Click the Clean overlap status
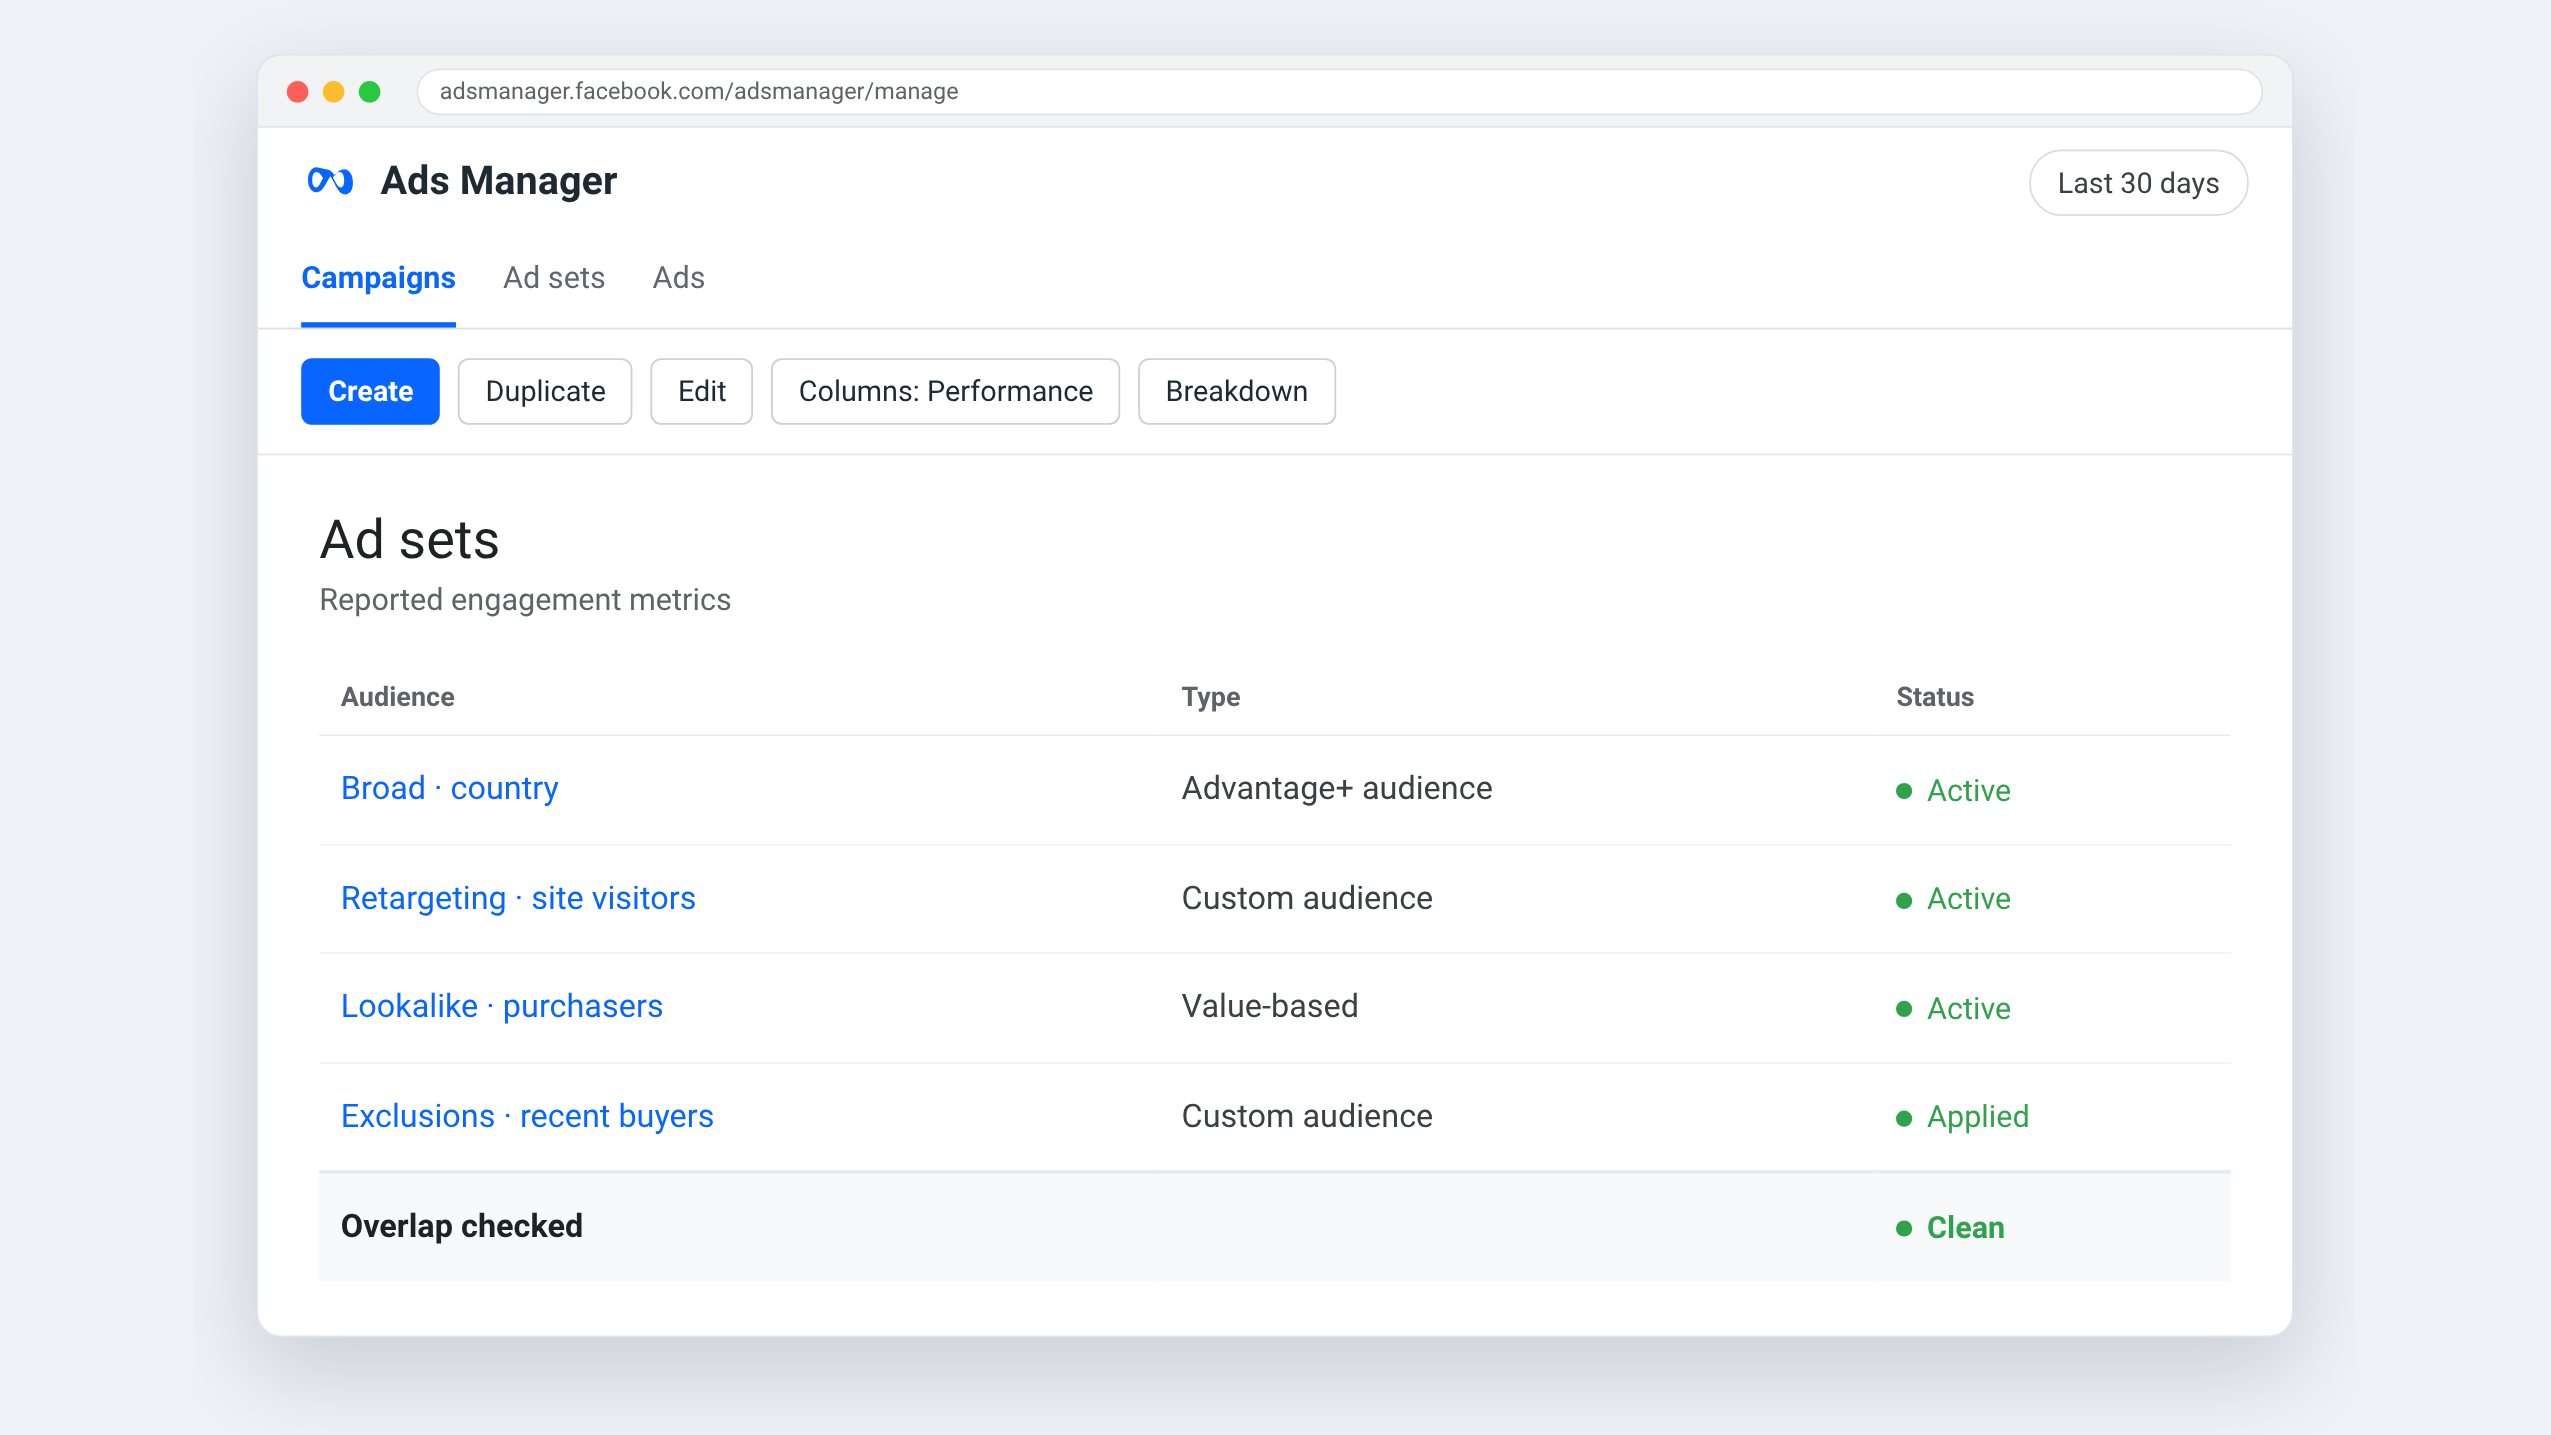This screenshot has height=1435, width=2551. click(x=1950, y=1227)
